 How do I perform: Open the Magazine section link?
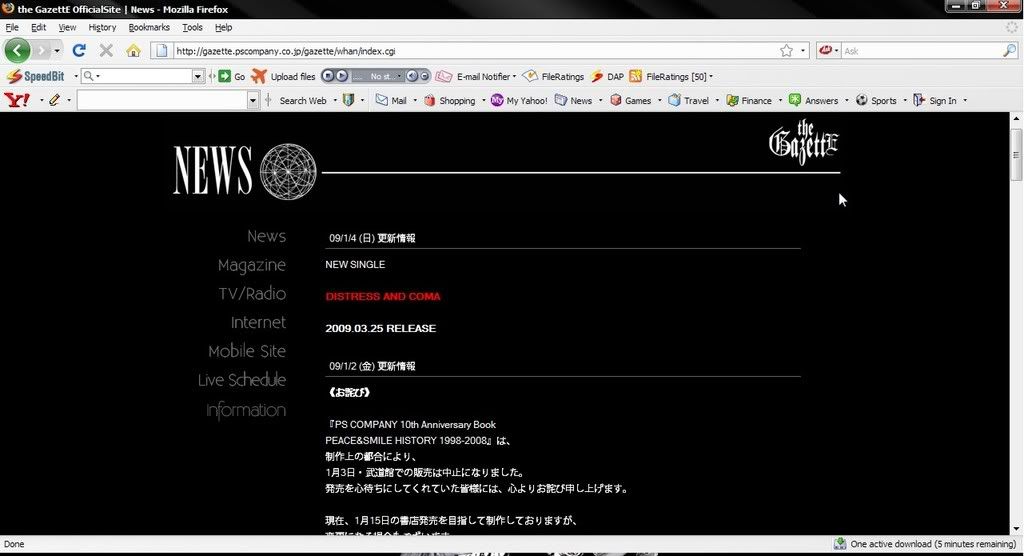[x=251, y=265]
